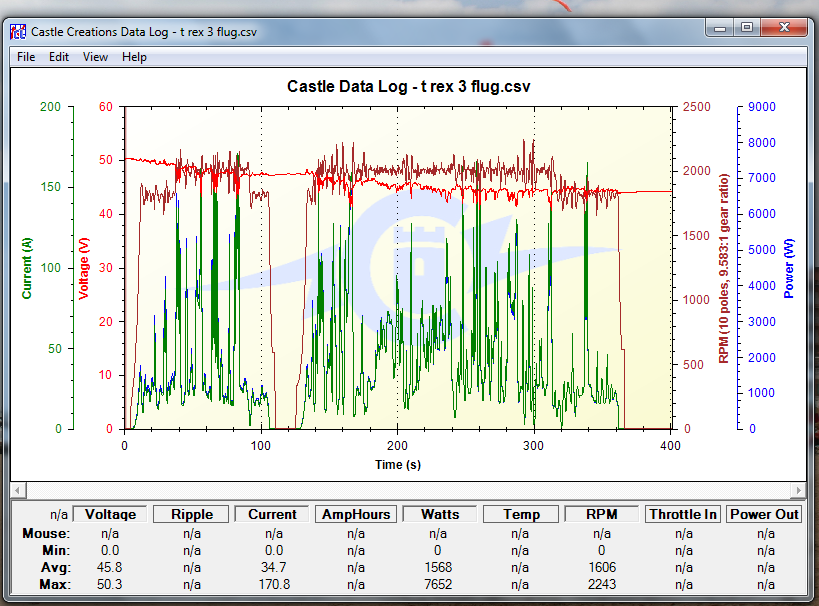The image size is (819, 606).
Task: Open the Help menu
Action: (134, 57)
